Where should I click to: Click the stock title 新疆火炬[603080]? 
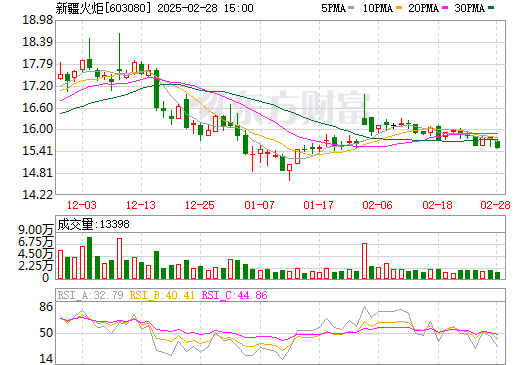(103, 8)
